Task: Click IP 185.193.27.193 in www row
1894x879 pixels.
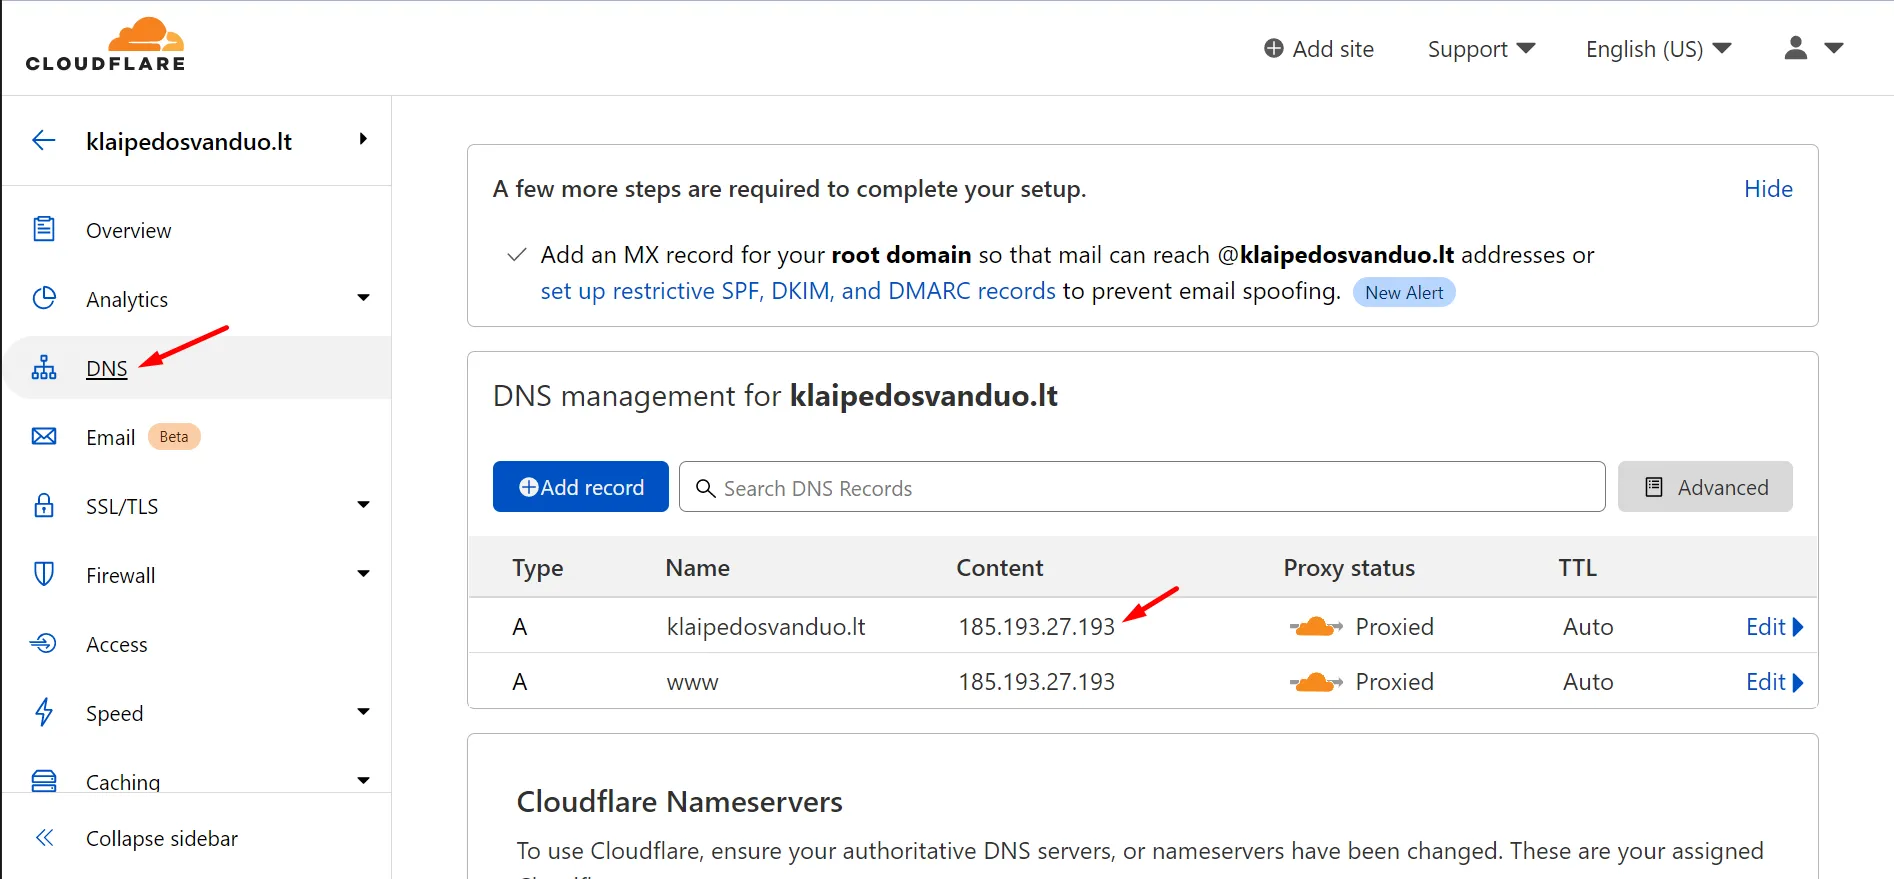Action: point(1036,682)
